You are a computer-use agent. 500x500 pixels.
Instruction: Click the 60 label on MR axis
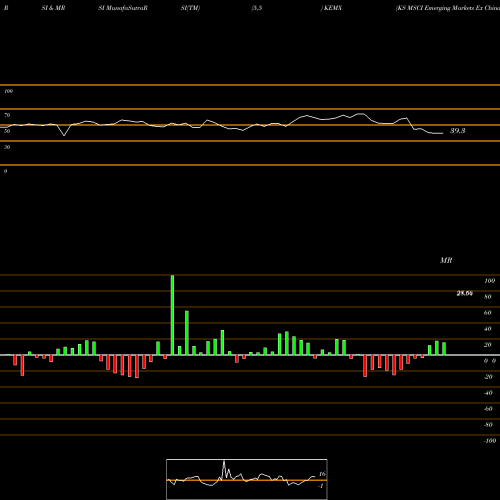488,313
